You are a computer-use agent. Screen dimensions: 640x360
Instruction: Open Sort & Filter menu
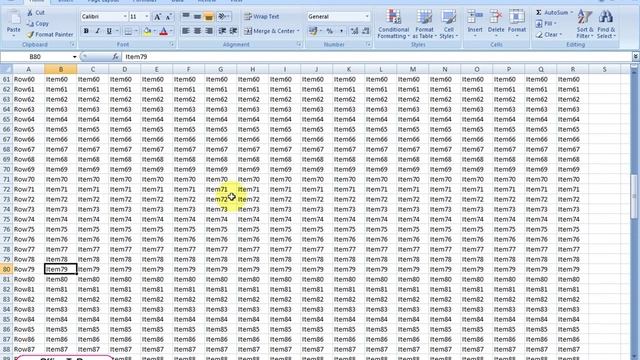585,24
